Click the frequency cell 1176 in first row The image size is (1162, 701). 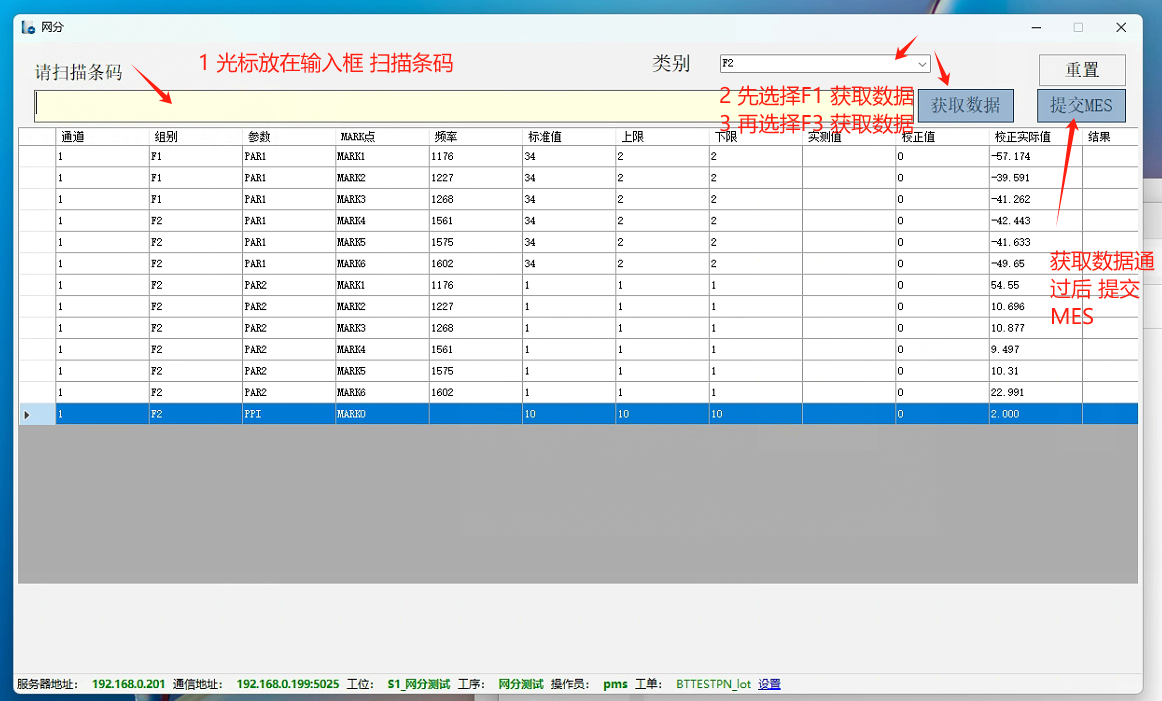tap(475, 157)
